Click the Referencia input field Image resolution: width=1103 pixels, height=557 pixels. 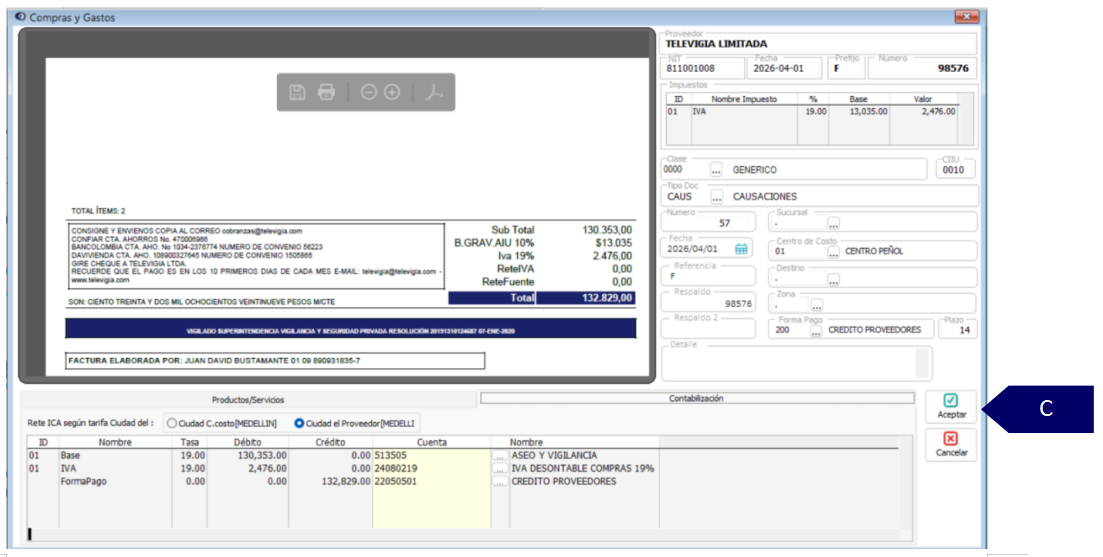pyautogui.click(x=708, y=276)
